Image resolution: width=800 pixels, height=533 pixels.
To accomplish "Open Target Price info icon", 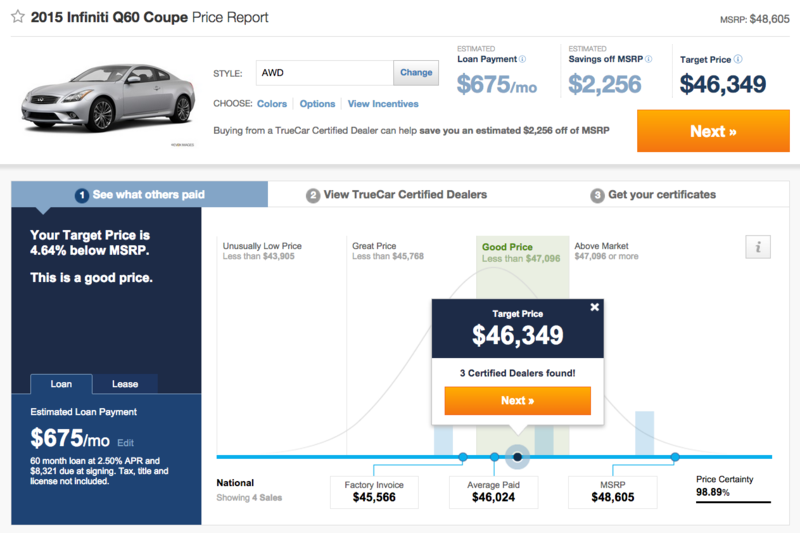I will pos(738,59).
